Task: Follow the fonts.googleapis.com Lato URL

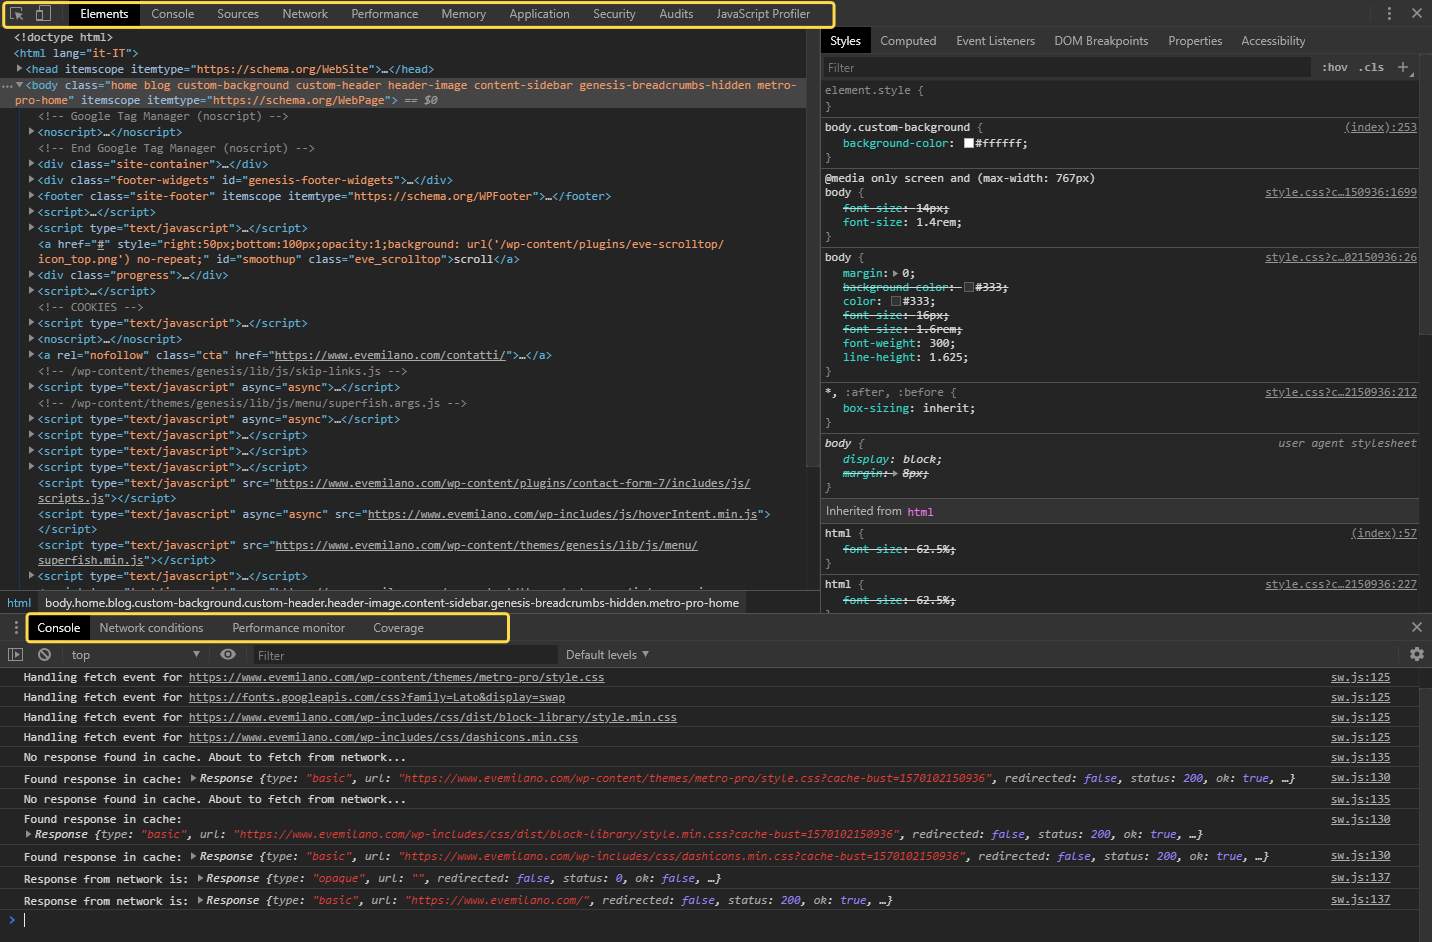Action: pos(377,697)
